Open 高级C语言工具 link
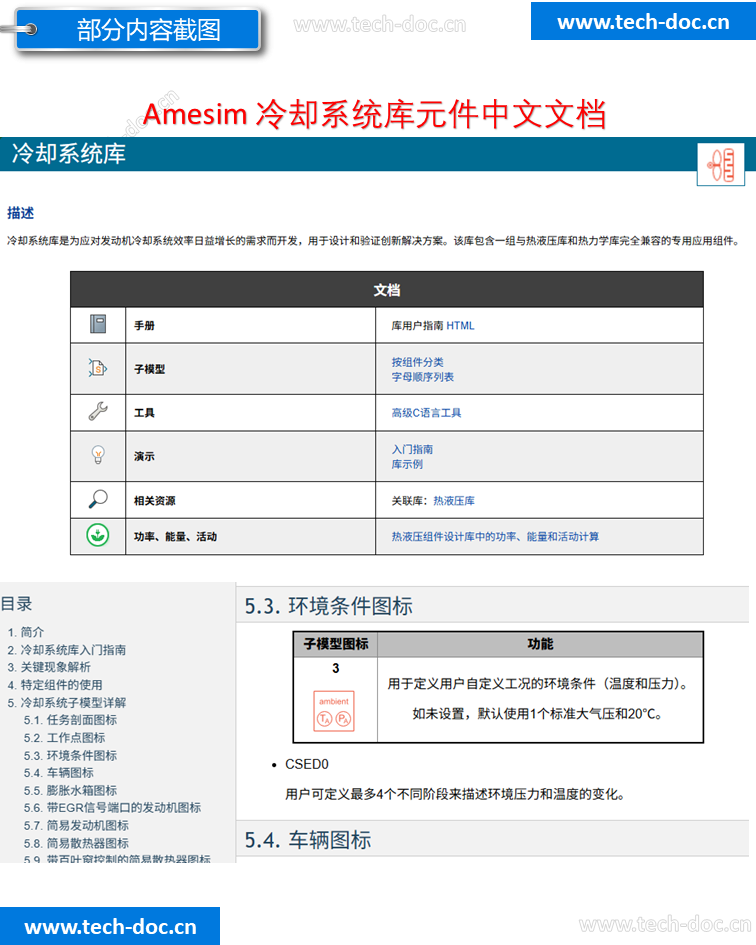 [x=426, y=413]
